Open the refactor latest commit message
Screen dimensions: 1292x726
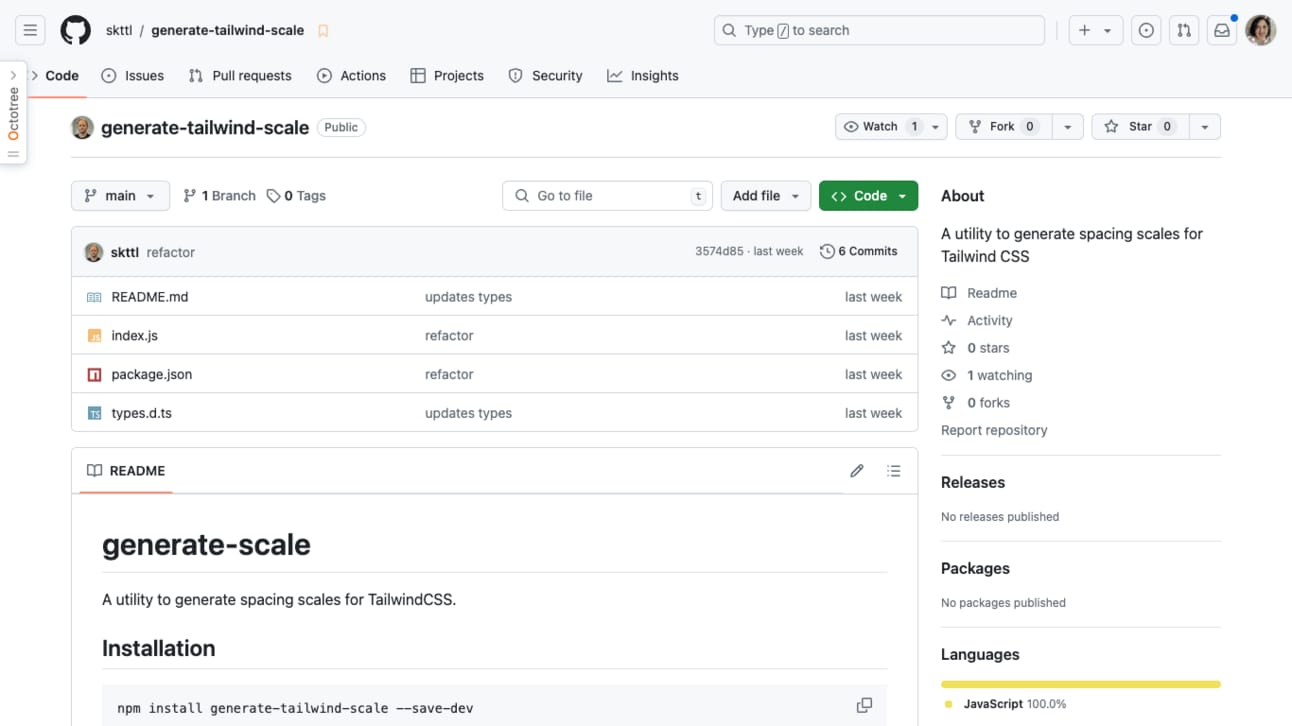[x=170, y=252]
